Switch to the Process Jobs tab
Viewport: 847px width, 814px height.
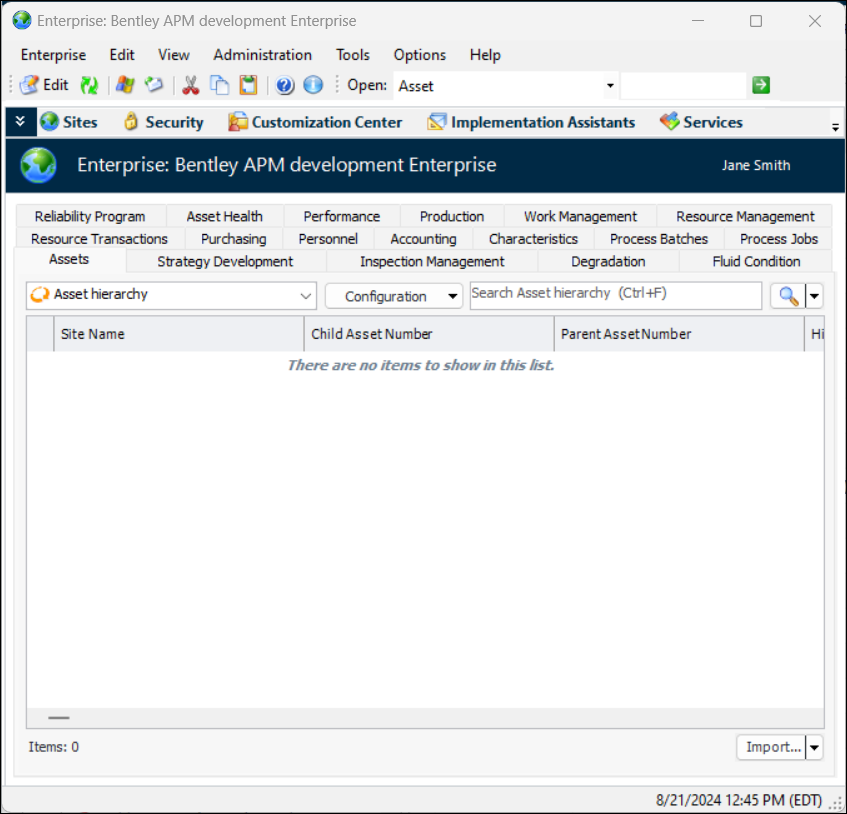click(x=778, y=239)
